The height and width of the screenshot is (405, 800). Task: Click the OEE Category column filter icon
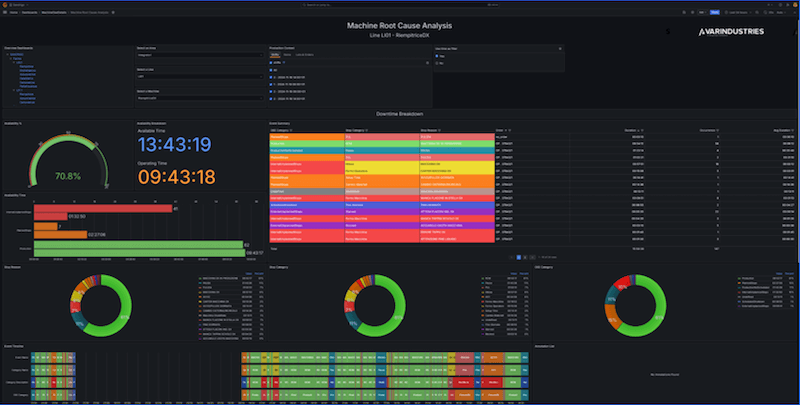tap(293, 130)
